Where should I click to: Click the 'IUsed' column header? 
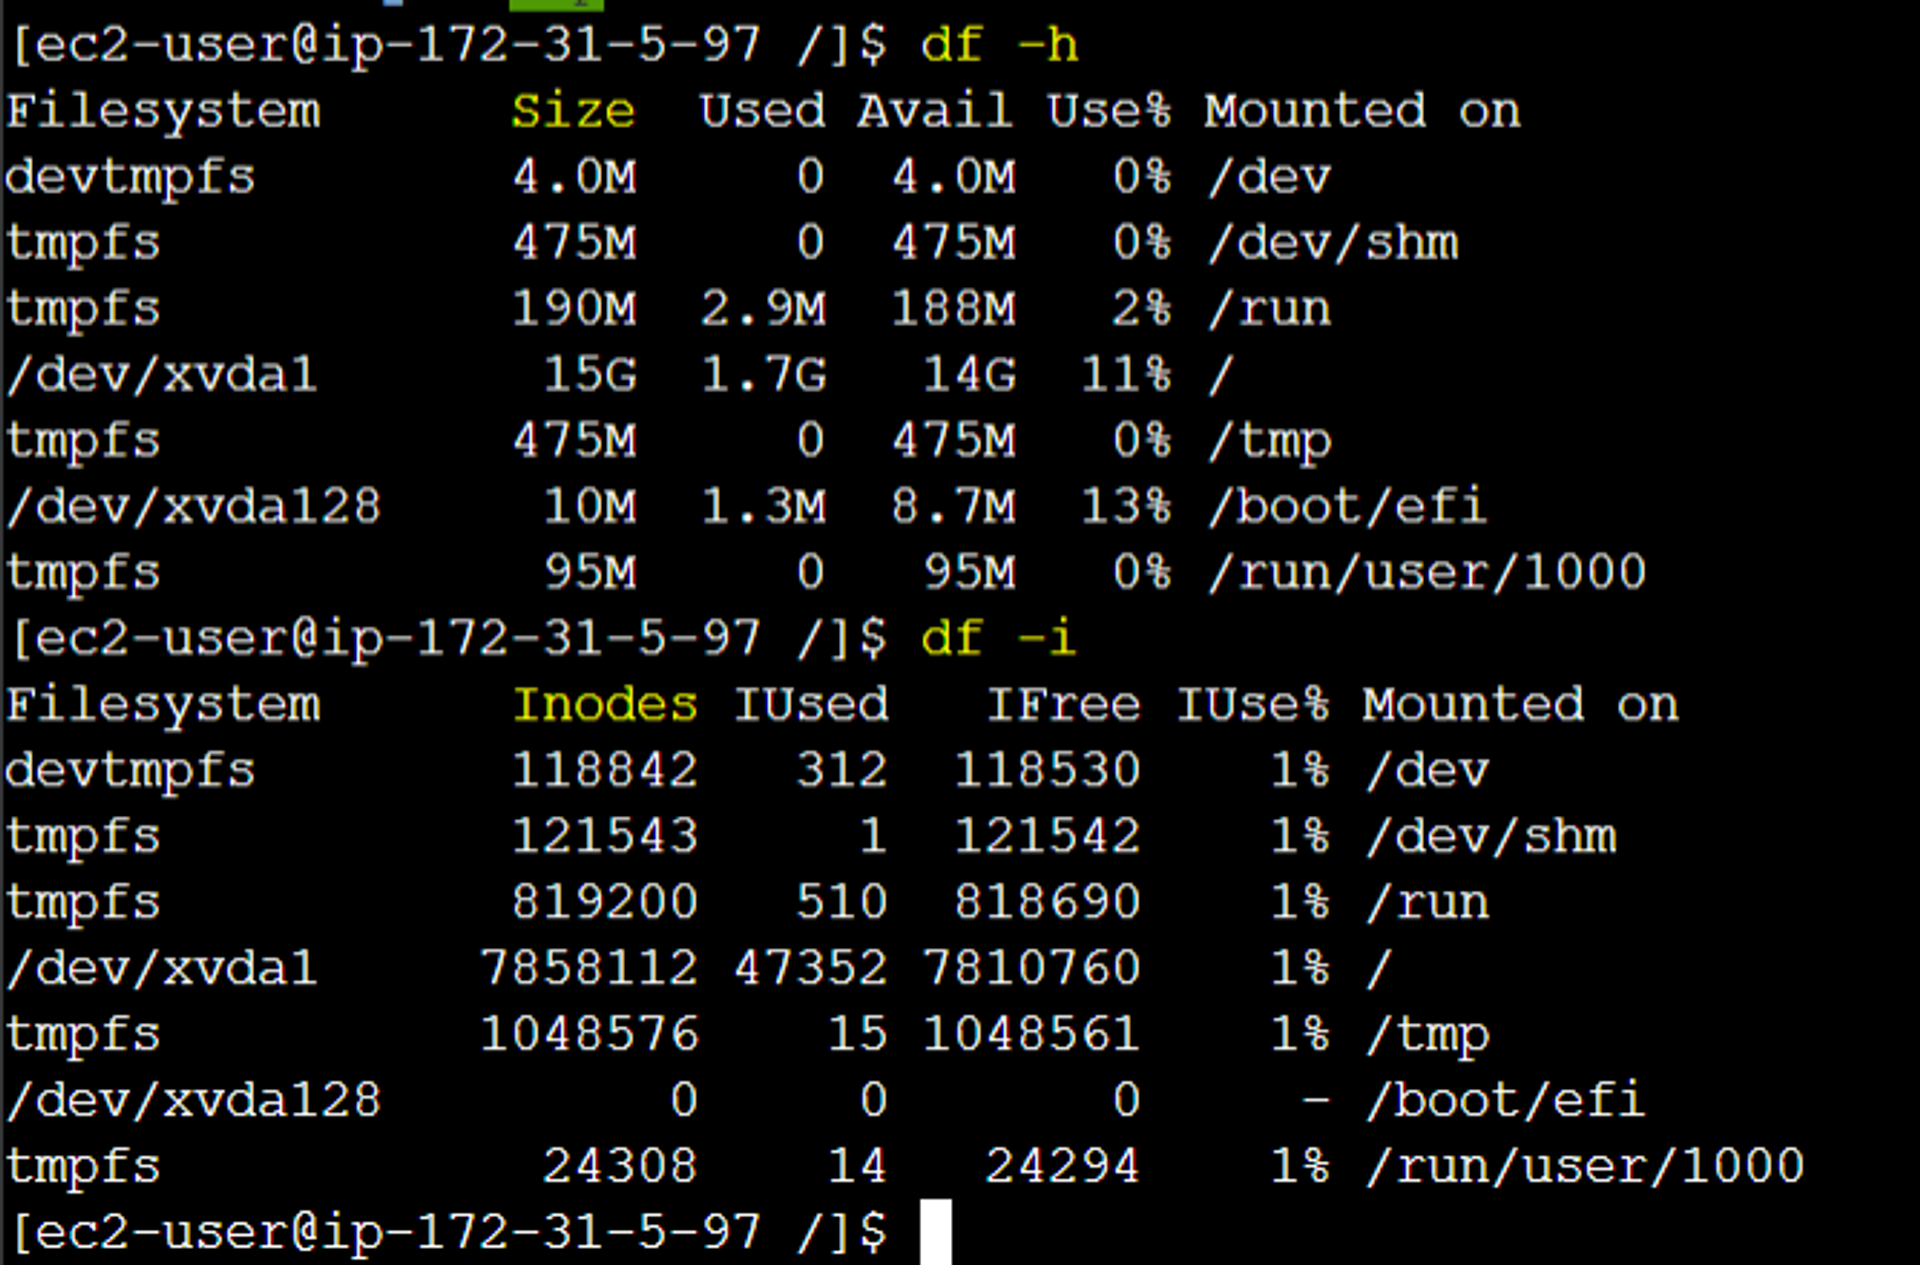coord(811,705)
